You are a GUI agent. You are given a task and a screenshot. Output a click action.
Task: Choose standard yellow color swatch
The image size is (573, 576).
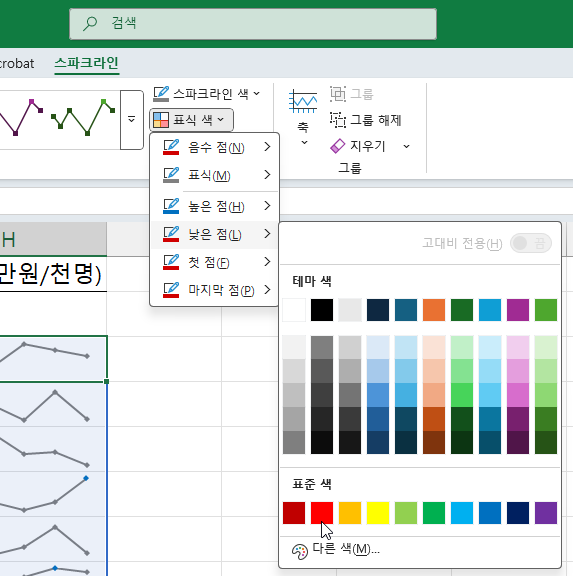coord(378,513)
